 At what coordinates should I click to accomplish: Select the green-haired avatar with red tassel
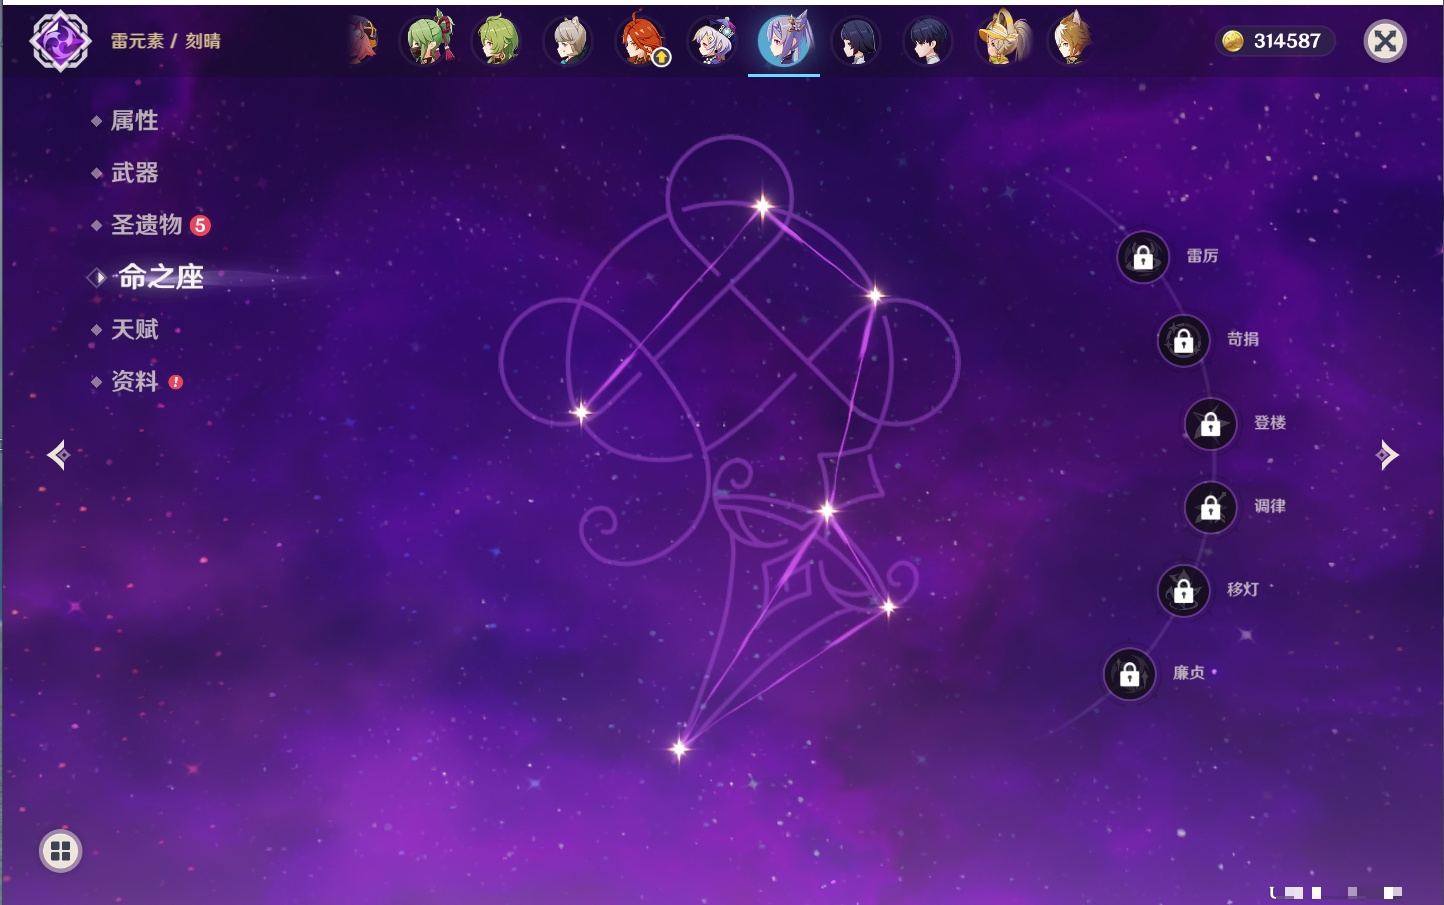430,40
